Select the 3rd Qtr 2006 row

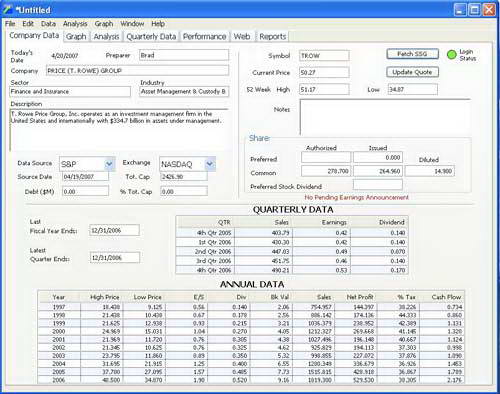coord(292,261)
